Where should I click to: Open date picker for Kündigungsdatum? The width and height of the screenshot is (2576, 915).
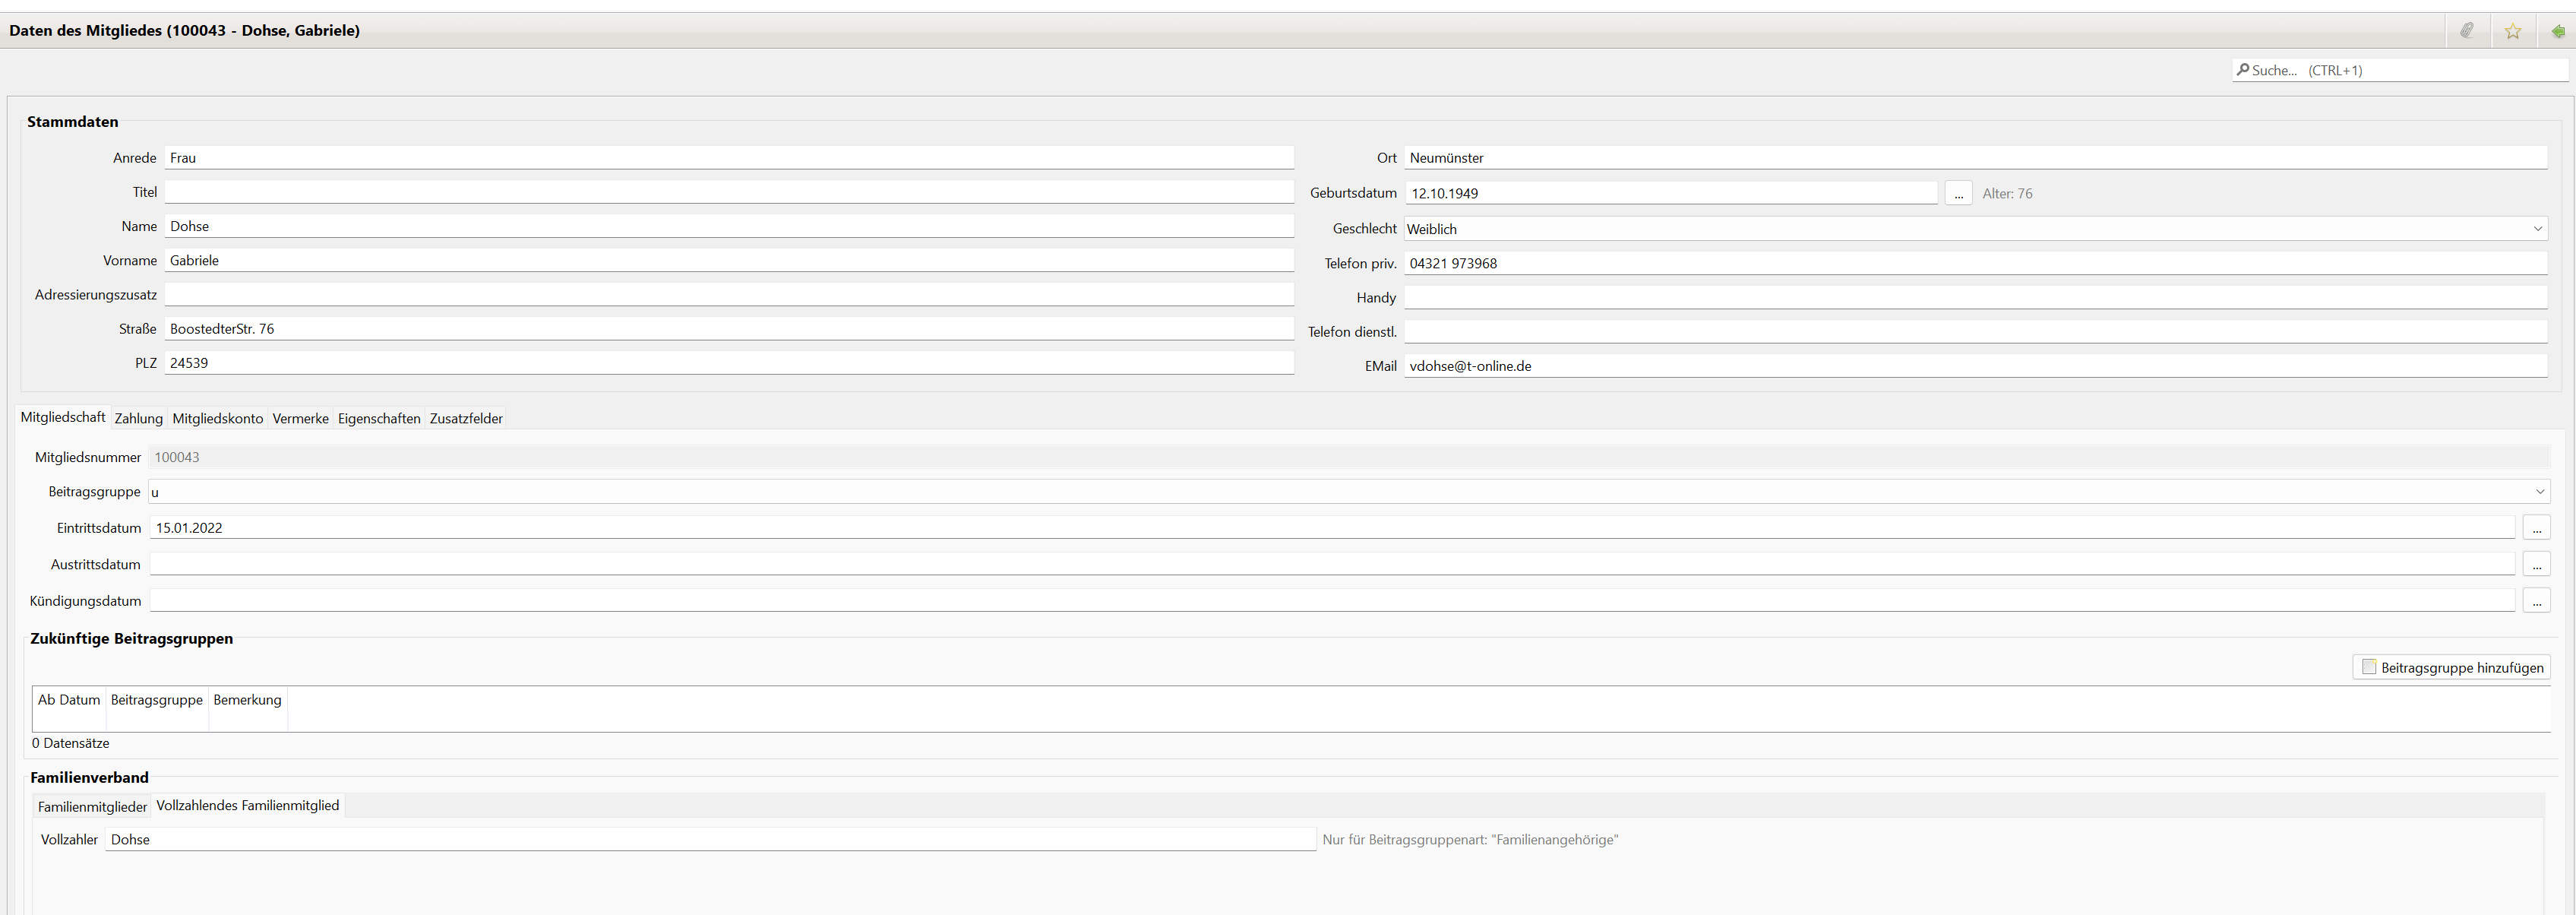coord(2536,601)
